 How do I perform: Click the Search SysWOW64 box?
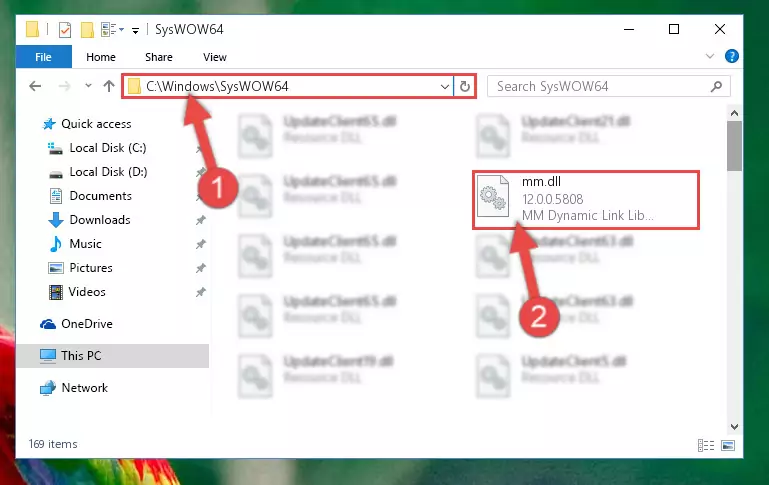(x=609, y=86)
